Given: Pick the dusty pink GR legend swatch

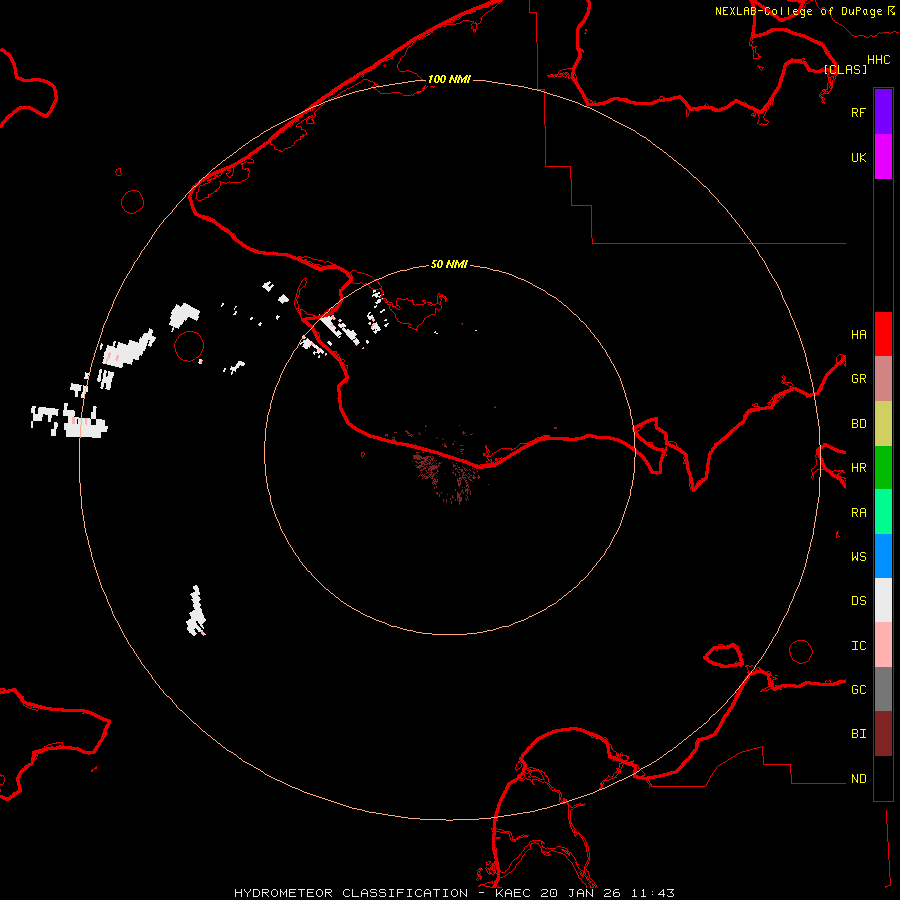Looking at the screenshot, I should click(883, 379).
